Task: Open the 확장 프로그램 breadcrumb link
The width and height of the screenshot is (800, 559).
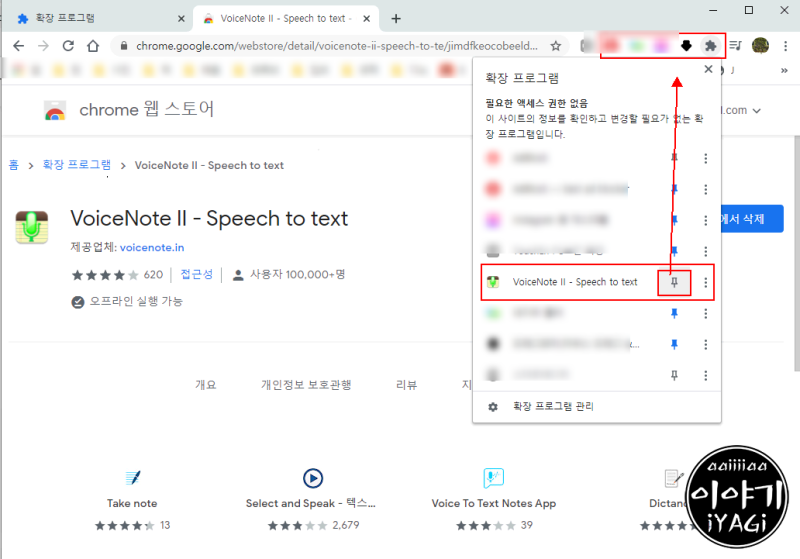Action: pos(77,164)
